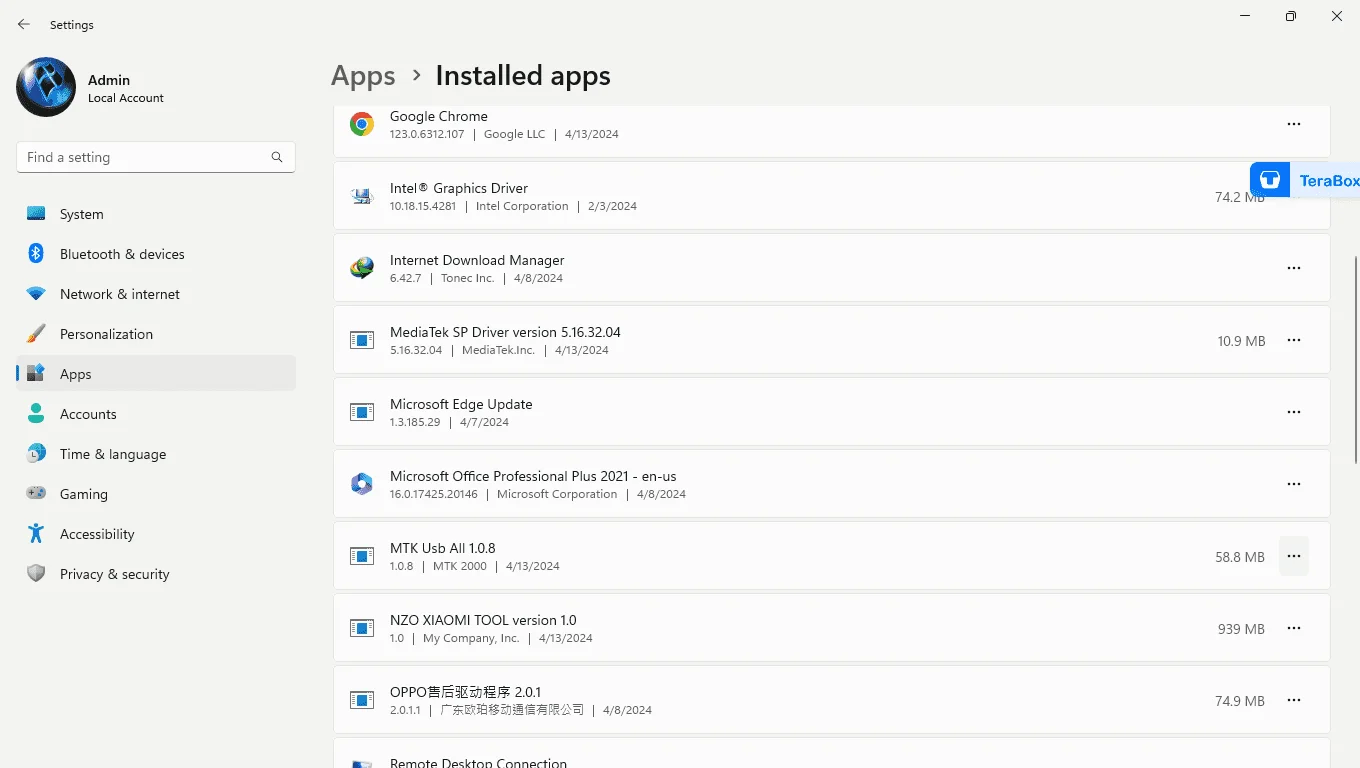Screen dimensions: 1360x768
Task: Open more options for MediaTek SP Driver
Action: coord(1294,340)
